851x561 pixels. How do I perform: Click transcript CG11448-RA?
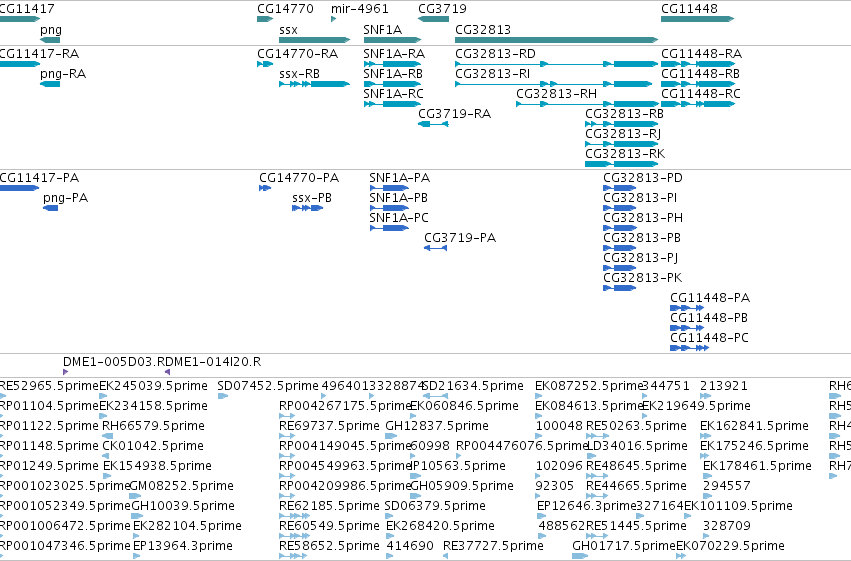pyautogui.click(x=697, y=64)
